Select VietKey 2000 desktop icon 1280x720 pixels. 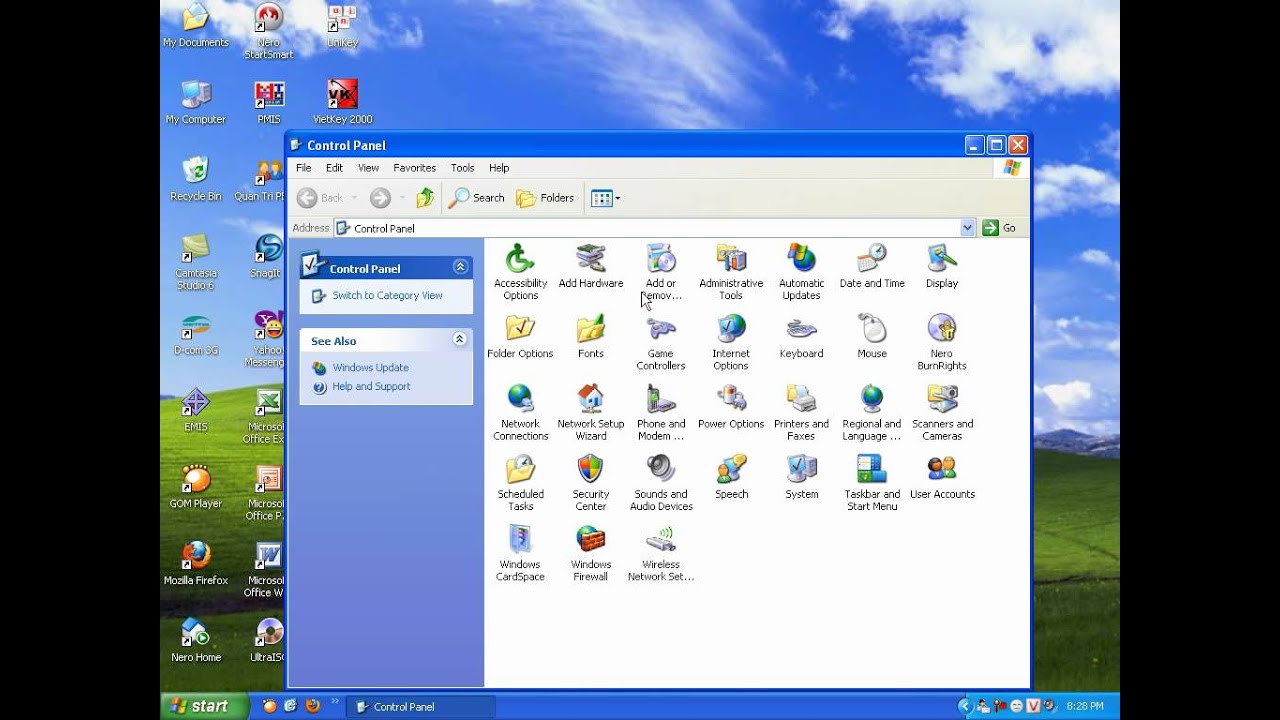342,103
